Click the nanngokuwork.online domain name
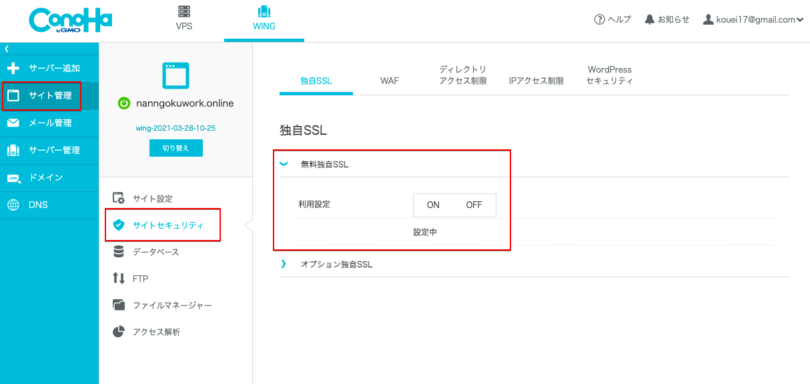Image resolution: width=810 pixels, height=384 pixels. click(x=184, y=103)
